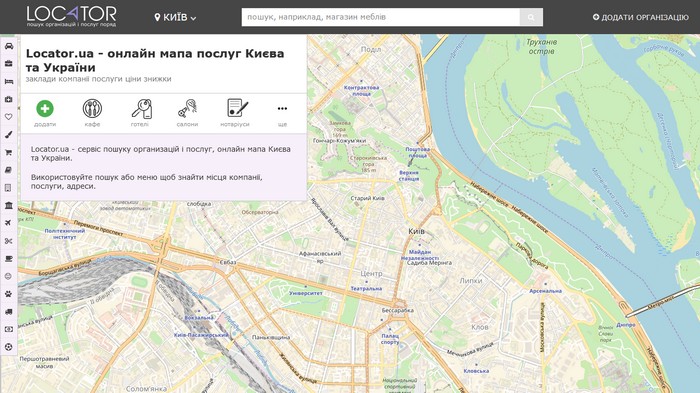Viewport: 700px width, 393px height.
Task: Select the bed lodging category icon
Action: 8,81
